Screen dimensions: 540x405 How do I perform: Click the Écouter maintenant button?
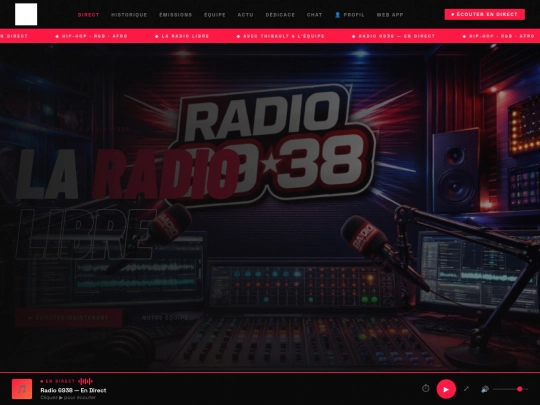(x=69, y=318)
